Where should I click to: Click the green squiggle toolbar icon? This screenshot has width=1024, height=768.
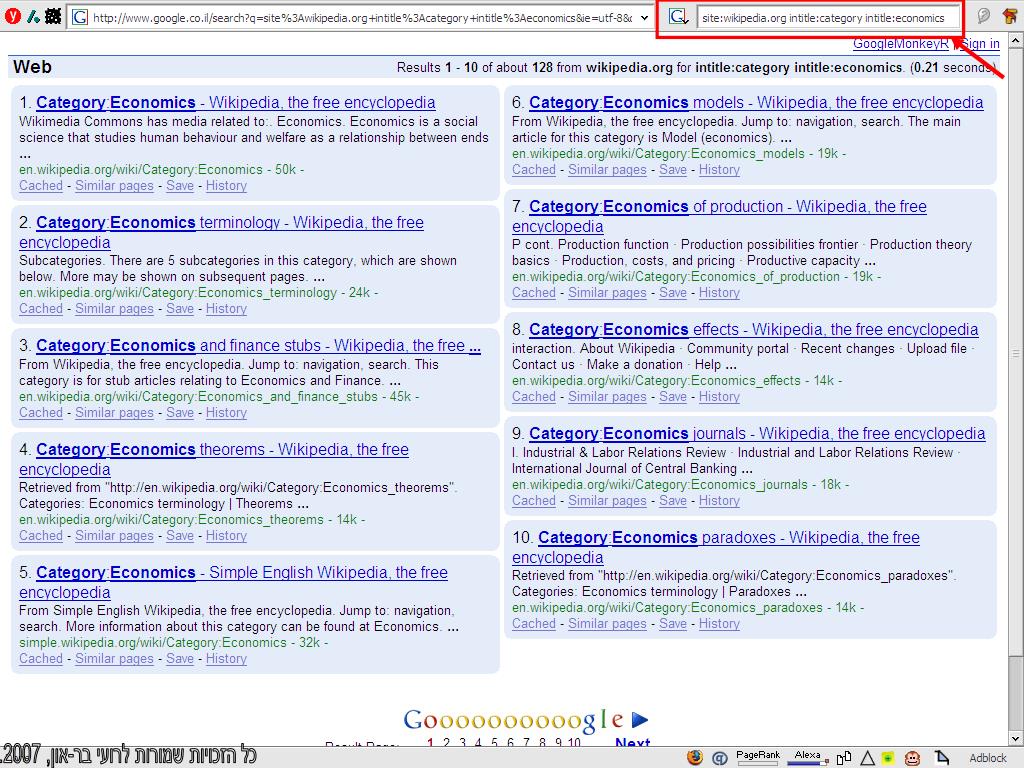pyautogui.click(x=33, y=17)
